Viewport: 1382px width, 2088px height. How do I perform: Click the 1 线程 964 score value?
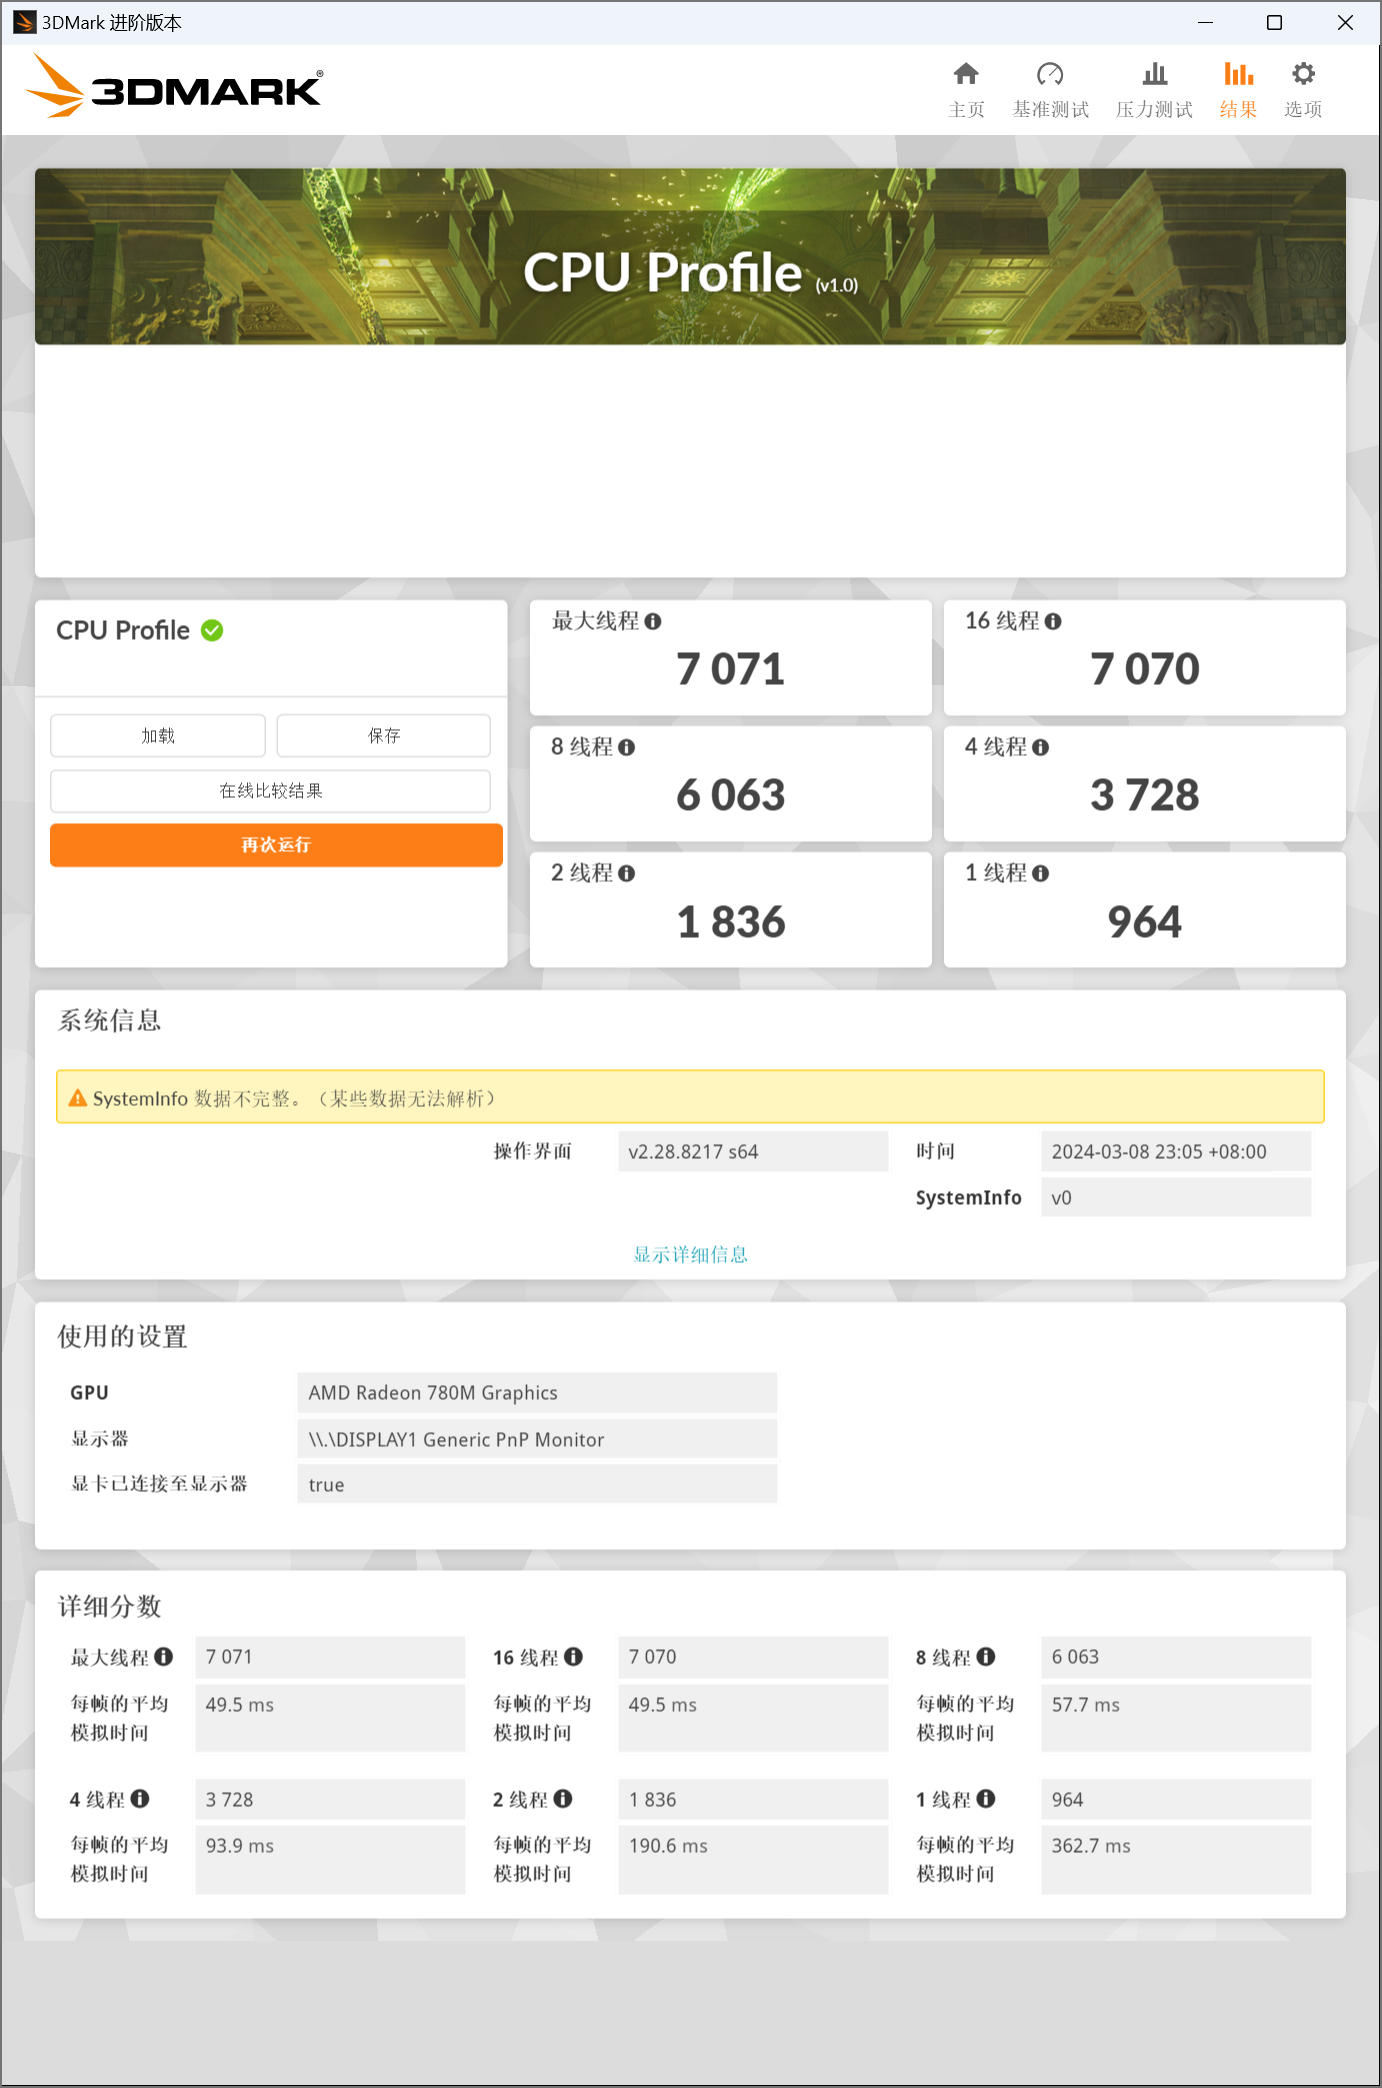[1144, 922]
